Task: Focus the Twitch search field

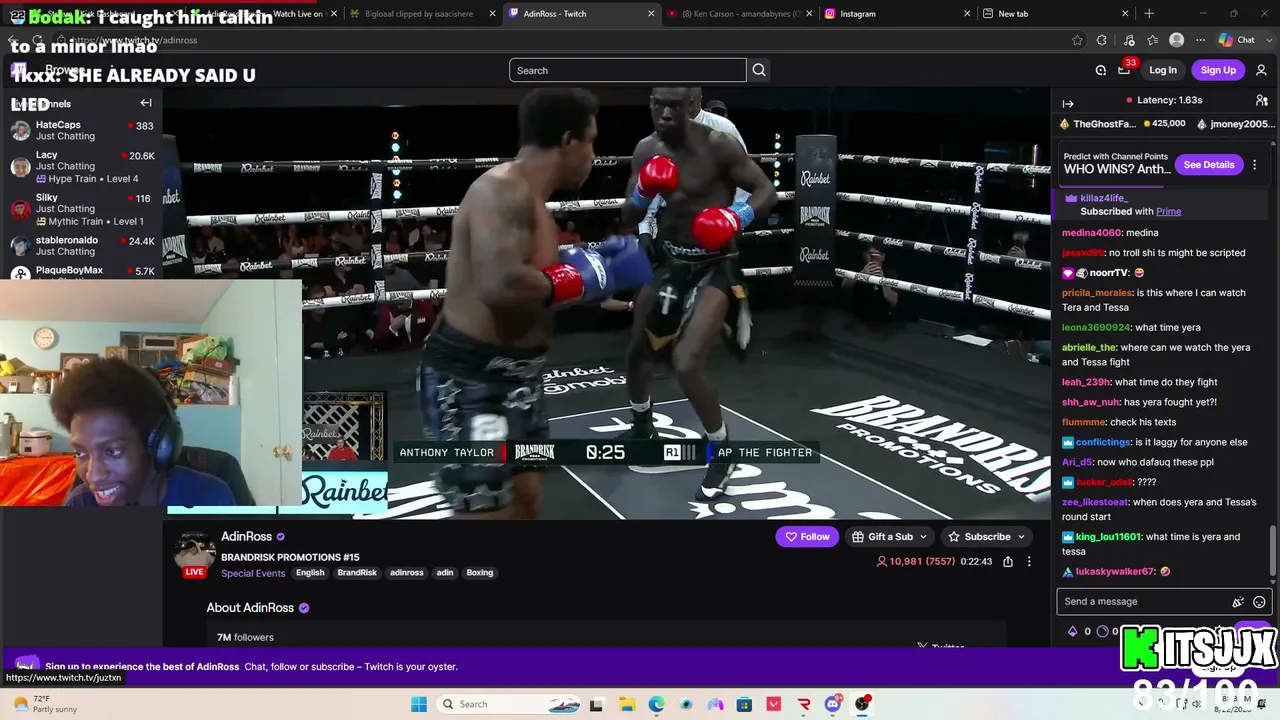Action: click(628, 70)
